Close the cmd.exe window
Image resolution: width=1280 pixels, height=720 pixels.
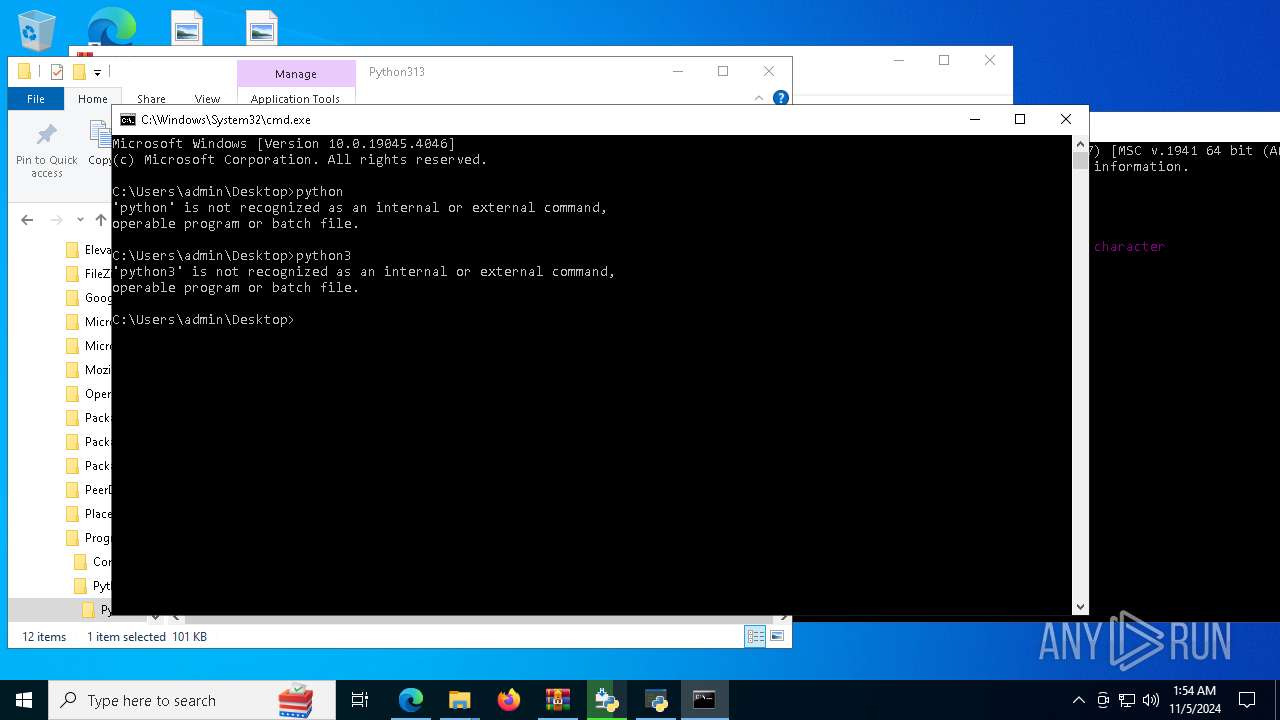coord(1066,119)
